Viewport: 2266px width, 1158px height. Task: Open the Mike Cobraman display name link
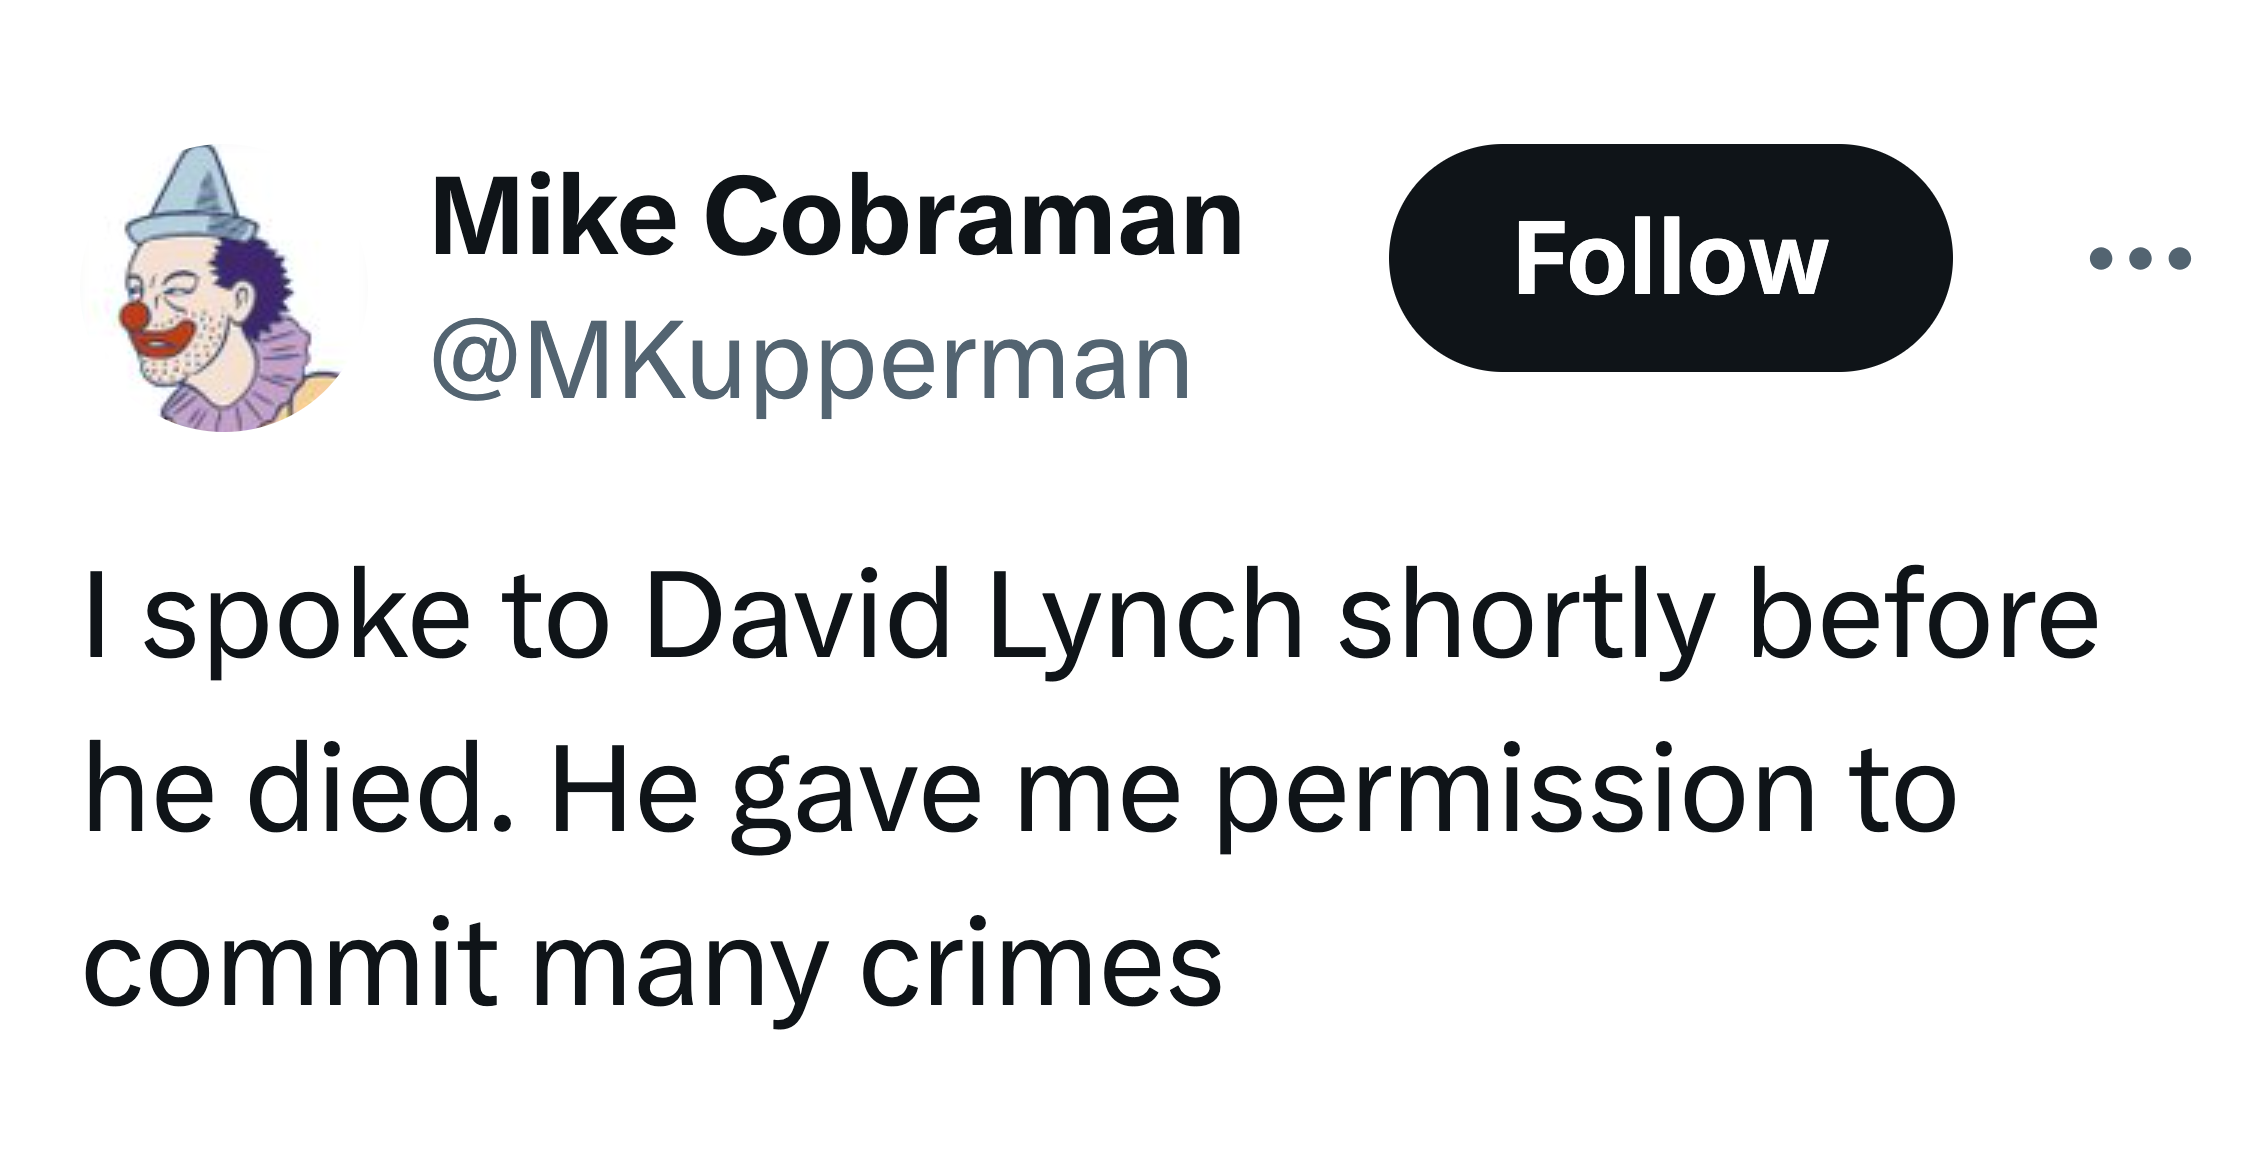836,217
